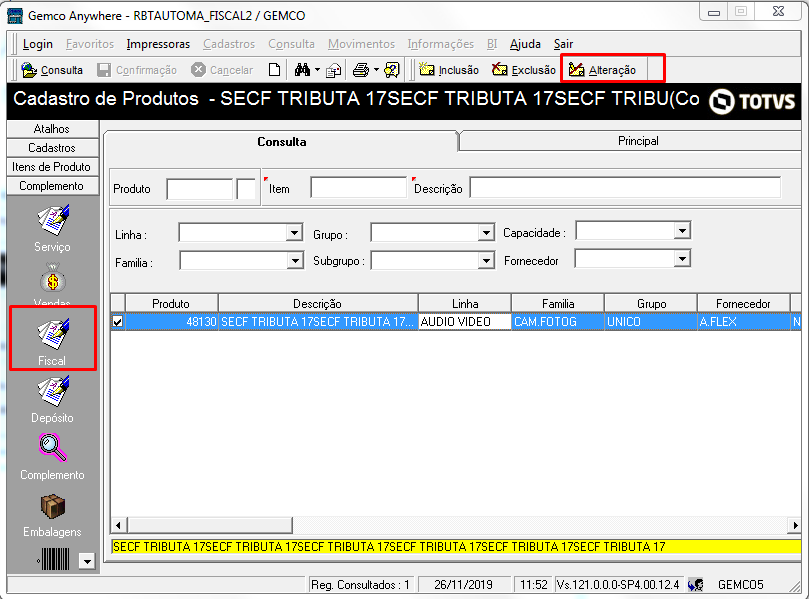Click the Atalhos sidebar button
This screenshot has width=809, height=599.
[x=52, y=129]
